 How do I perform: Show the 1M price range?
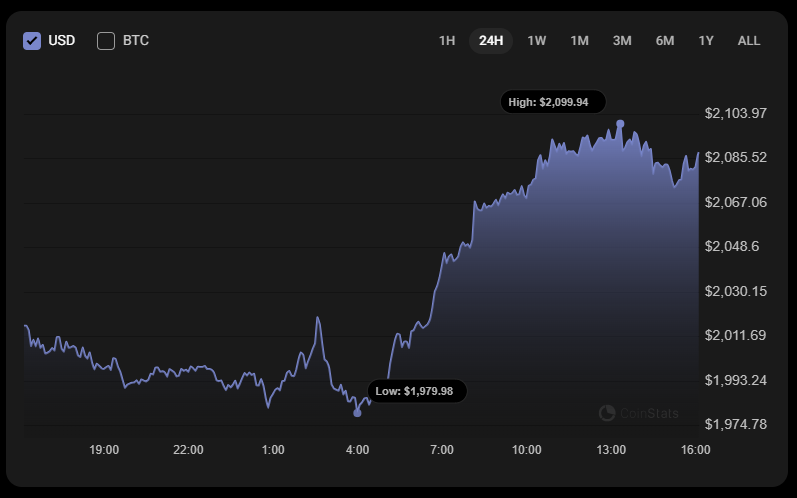[x=579, y=41]
